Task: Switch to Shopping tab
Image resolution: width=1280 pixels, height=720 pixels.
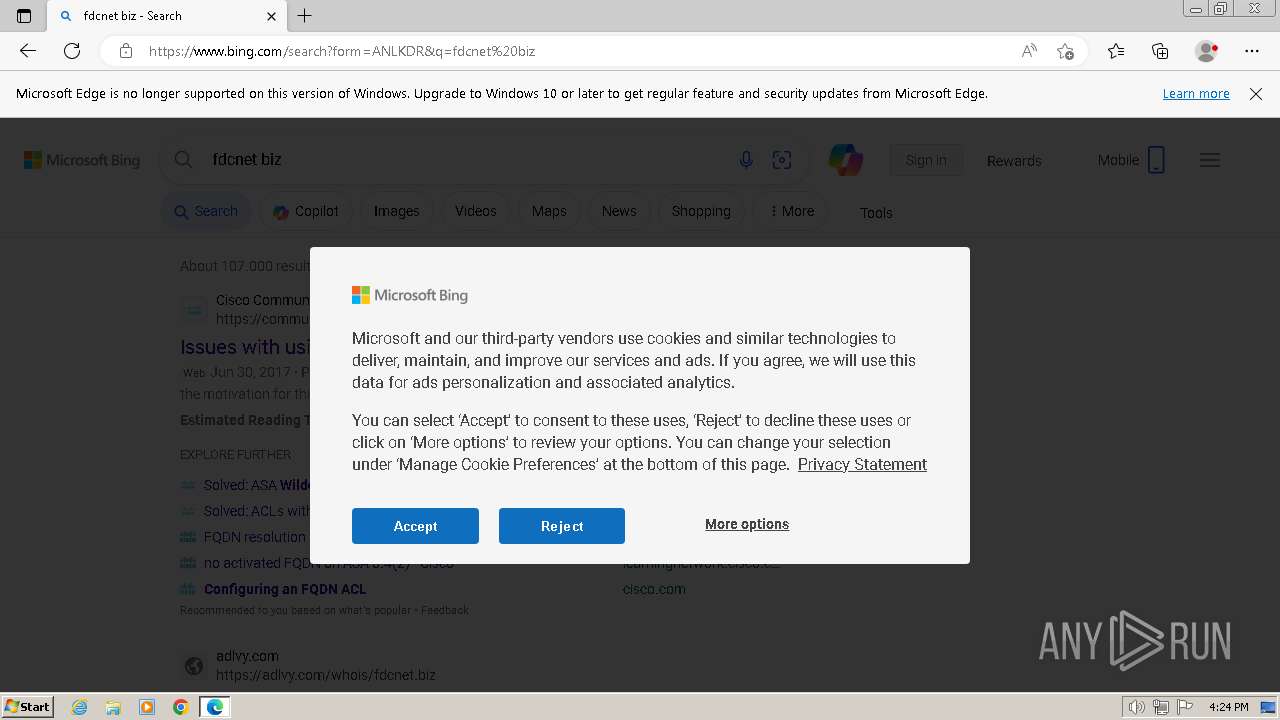Action: (701, 211)
